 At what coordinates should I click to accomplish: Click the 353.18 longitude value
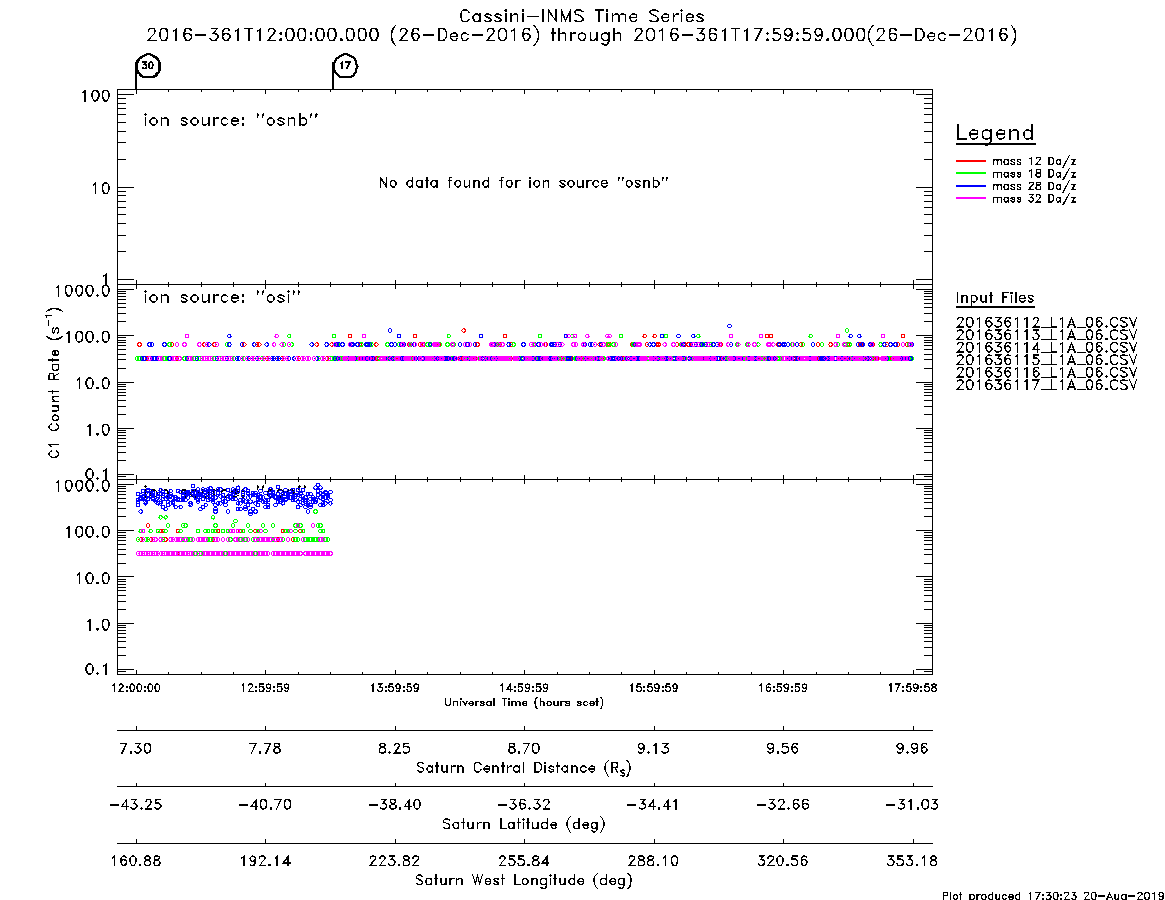912,861
